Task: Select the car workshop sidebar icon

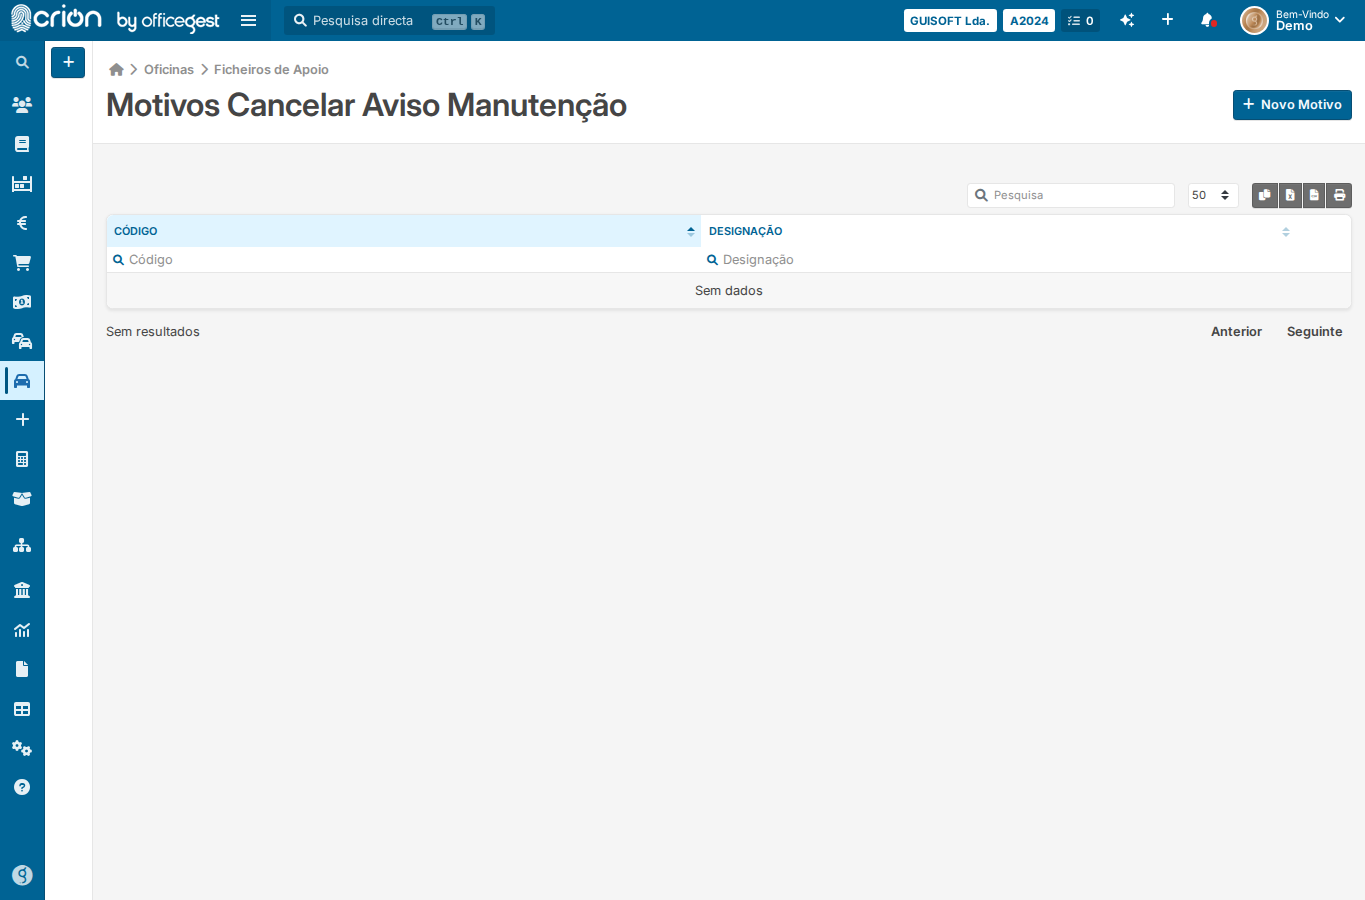Action: point(22,381)
